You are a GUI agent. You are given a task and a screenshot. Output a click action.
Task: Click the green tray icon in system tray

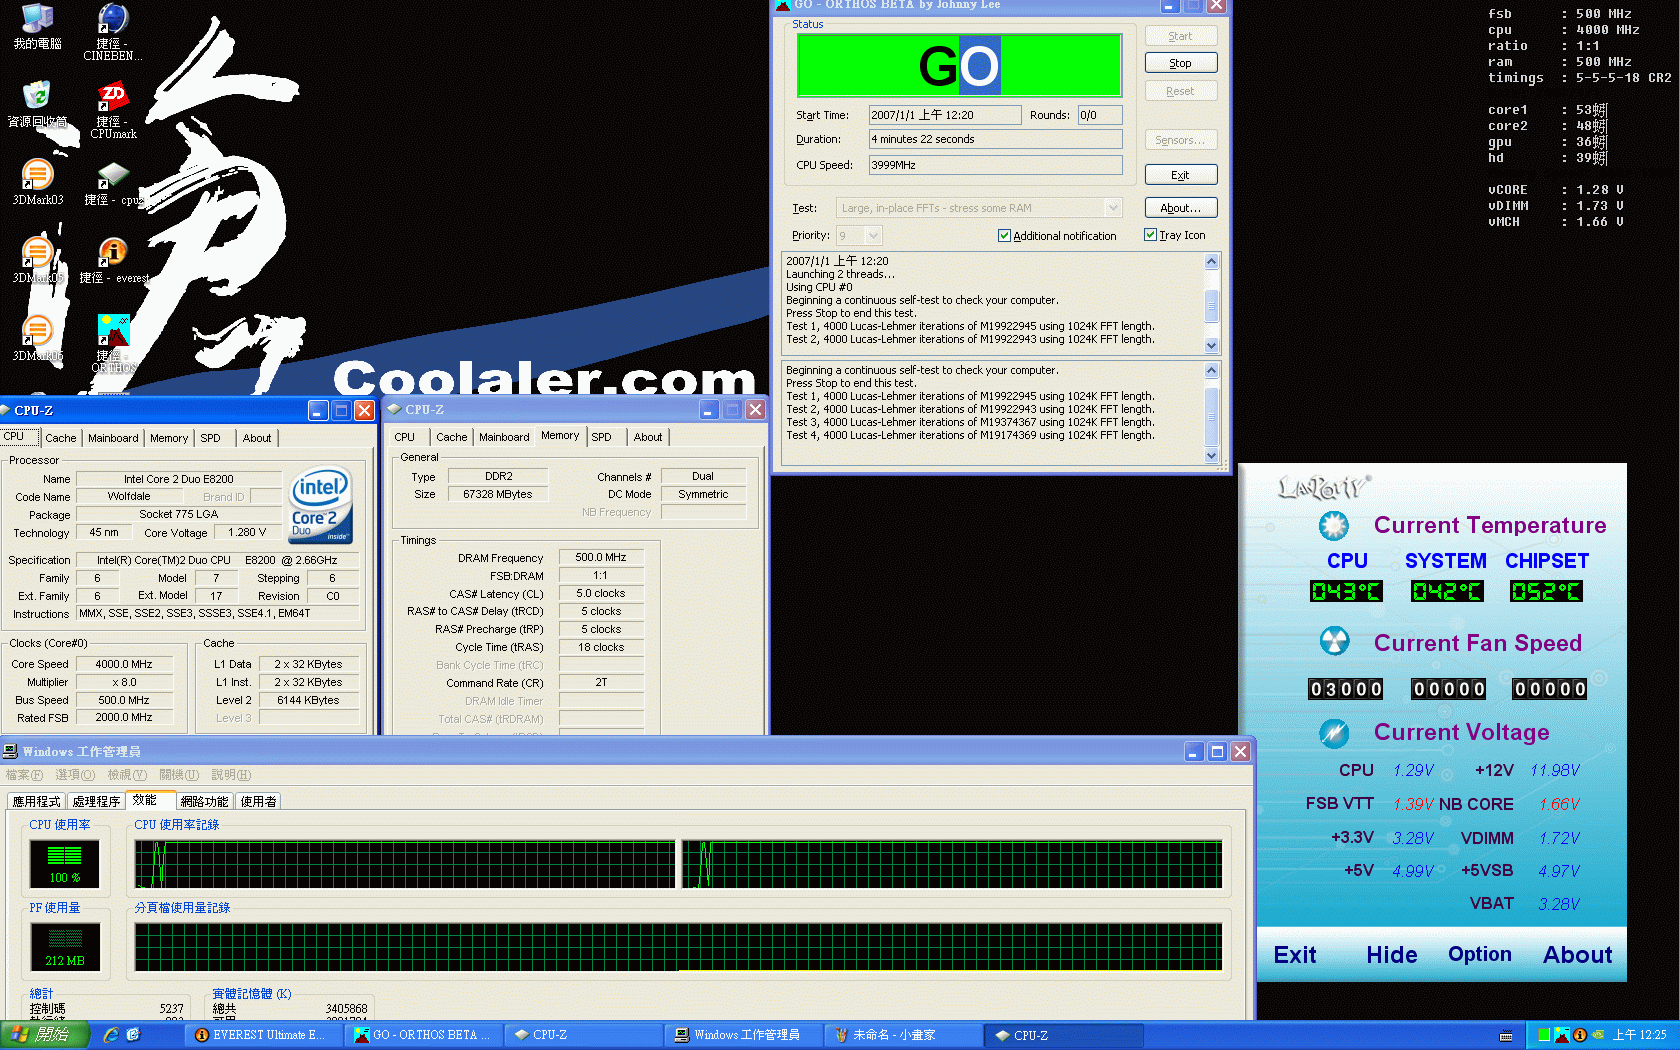click(1544, 1035)
